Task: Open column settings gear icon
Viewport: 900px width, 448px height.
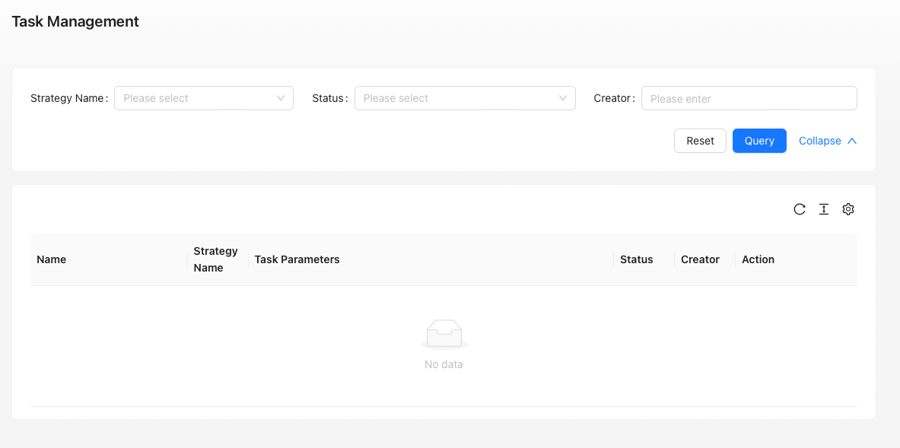Action: click(848, 209)
